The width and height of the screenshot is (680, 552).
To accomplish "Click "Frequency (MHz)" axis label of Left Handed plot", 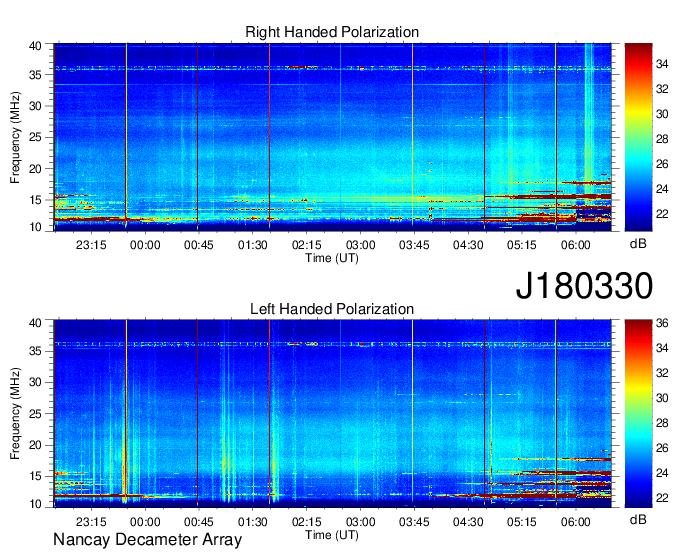I will [x=15, y=413].
